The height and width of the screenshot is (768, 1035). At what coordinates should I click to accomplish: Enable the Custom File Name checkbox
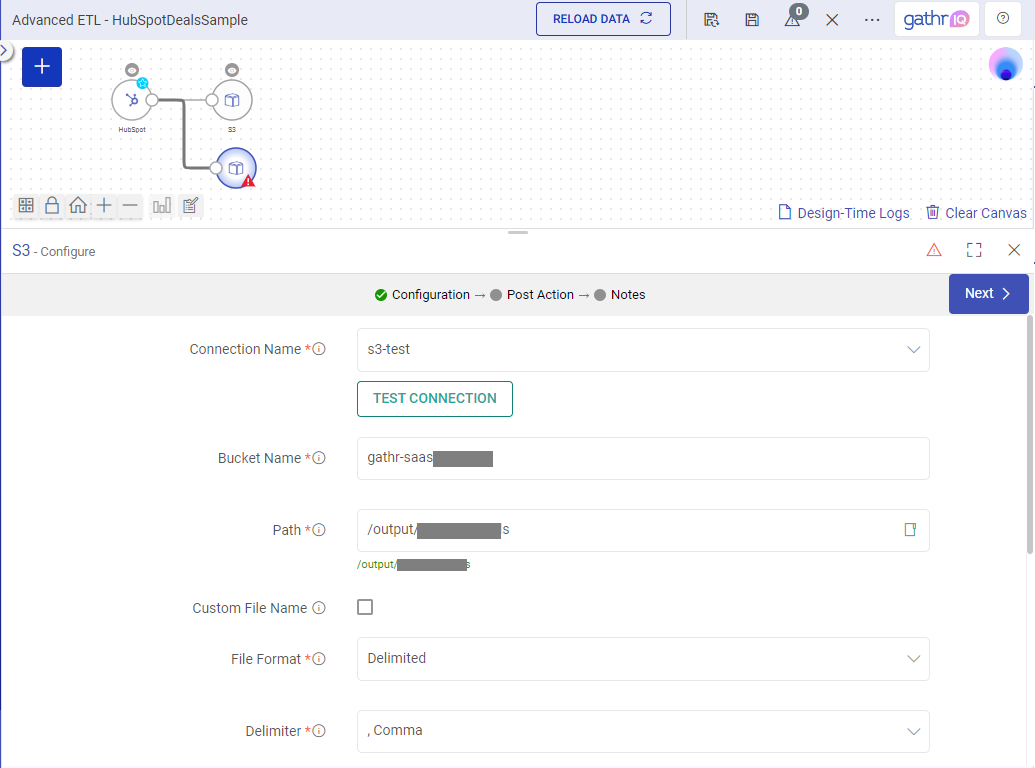point(365,607)
